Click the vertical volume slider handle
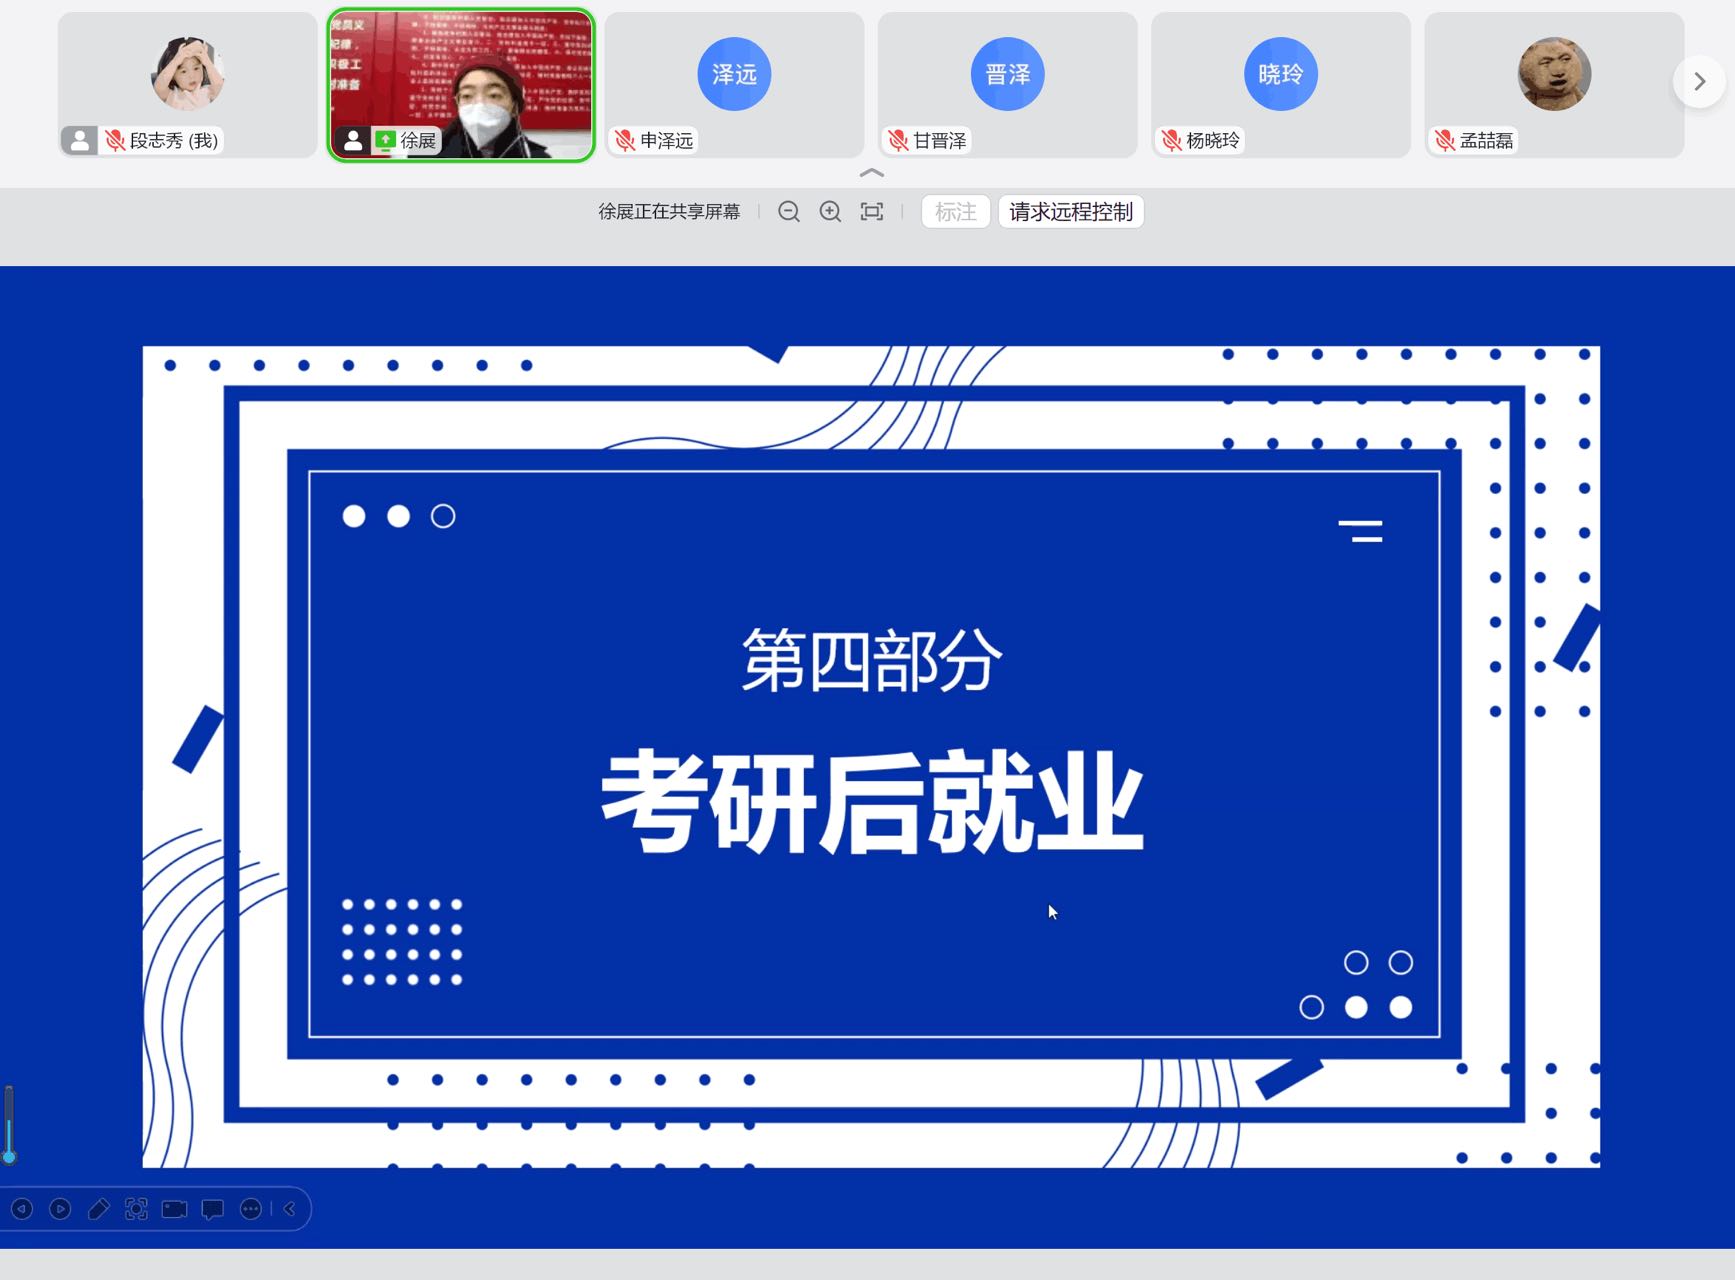Viewport: 1735px width, 1280px height. click(x=9, y=1157)
